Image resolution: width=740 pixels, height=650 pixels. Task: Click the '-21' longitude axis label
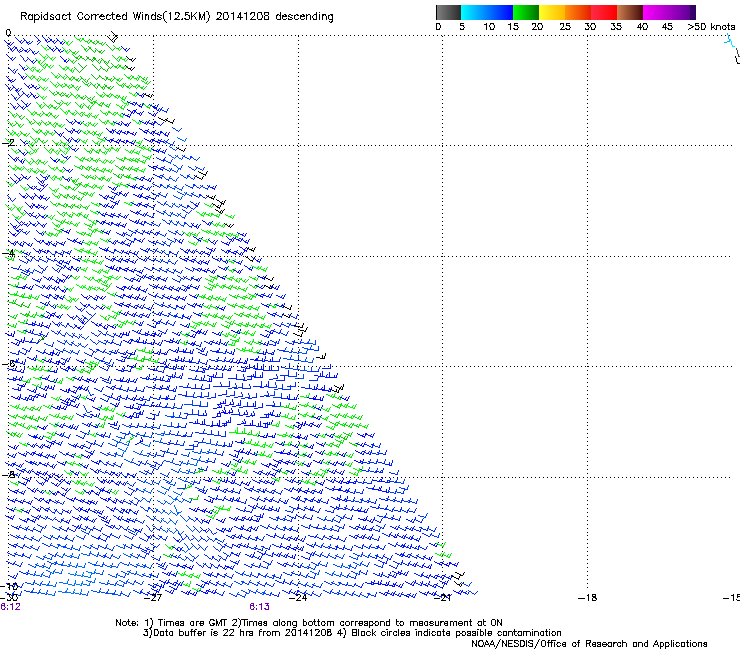(442, 598)
